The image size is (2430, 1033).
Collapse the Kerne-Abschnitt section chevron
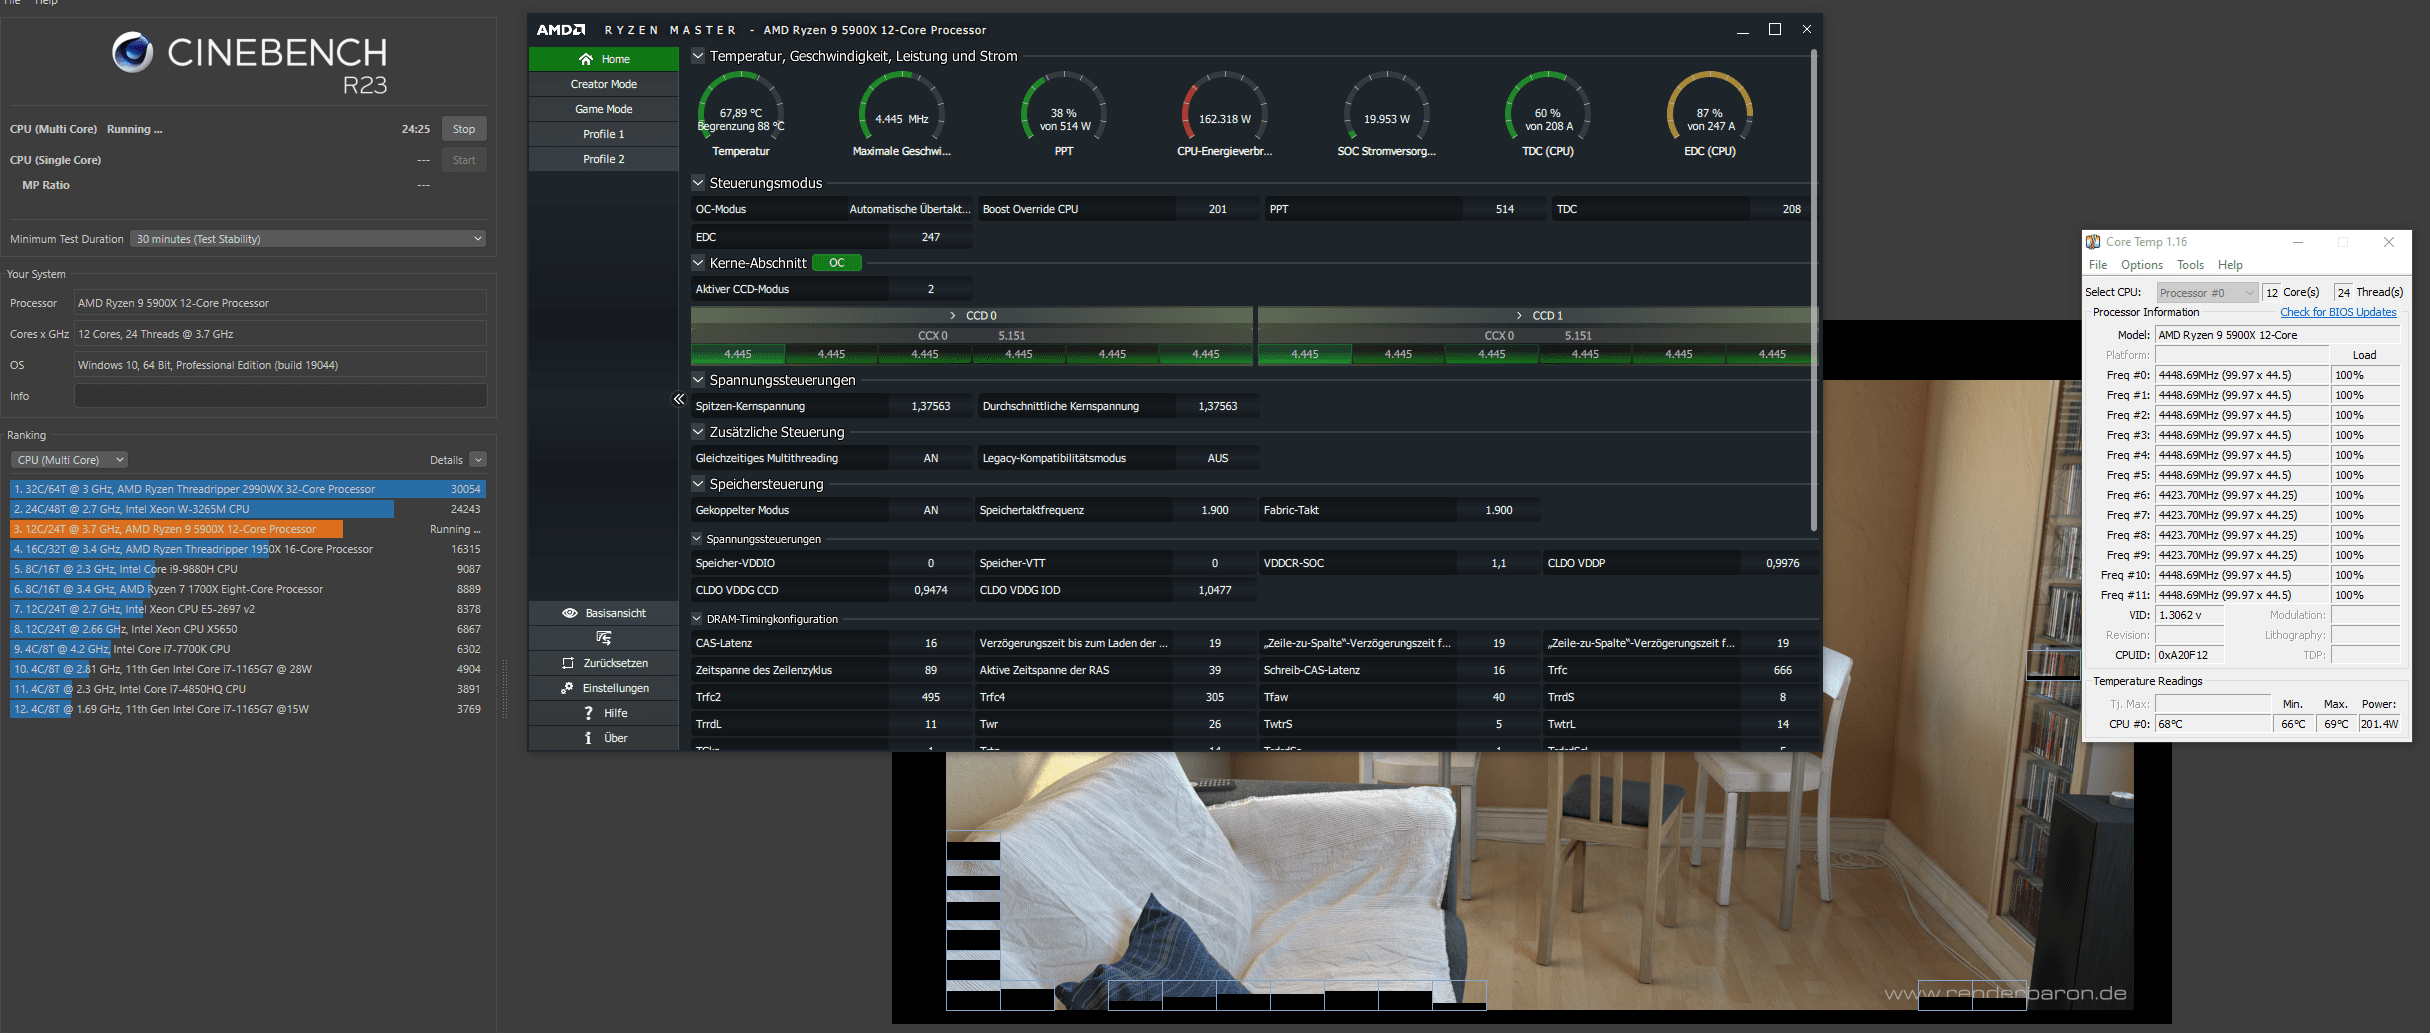(x=698, y=263)
